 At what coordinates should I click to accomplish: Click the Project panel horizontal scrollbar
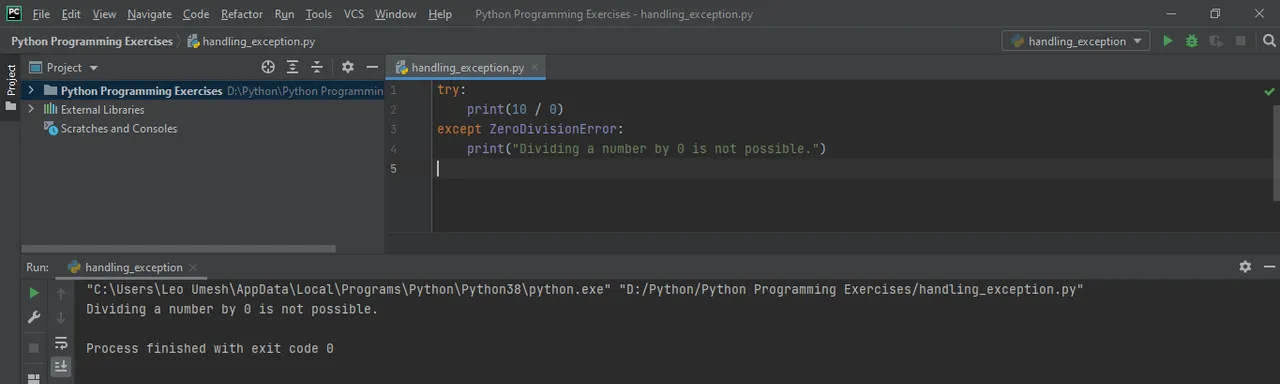pos(179,249)
